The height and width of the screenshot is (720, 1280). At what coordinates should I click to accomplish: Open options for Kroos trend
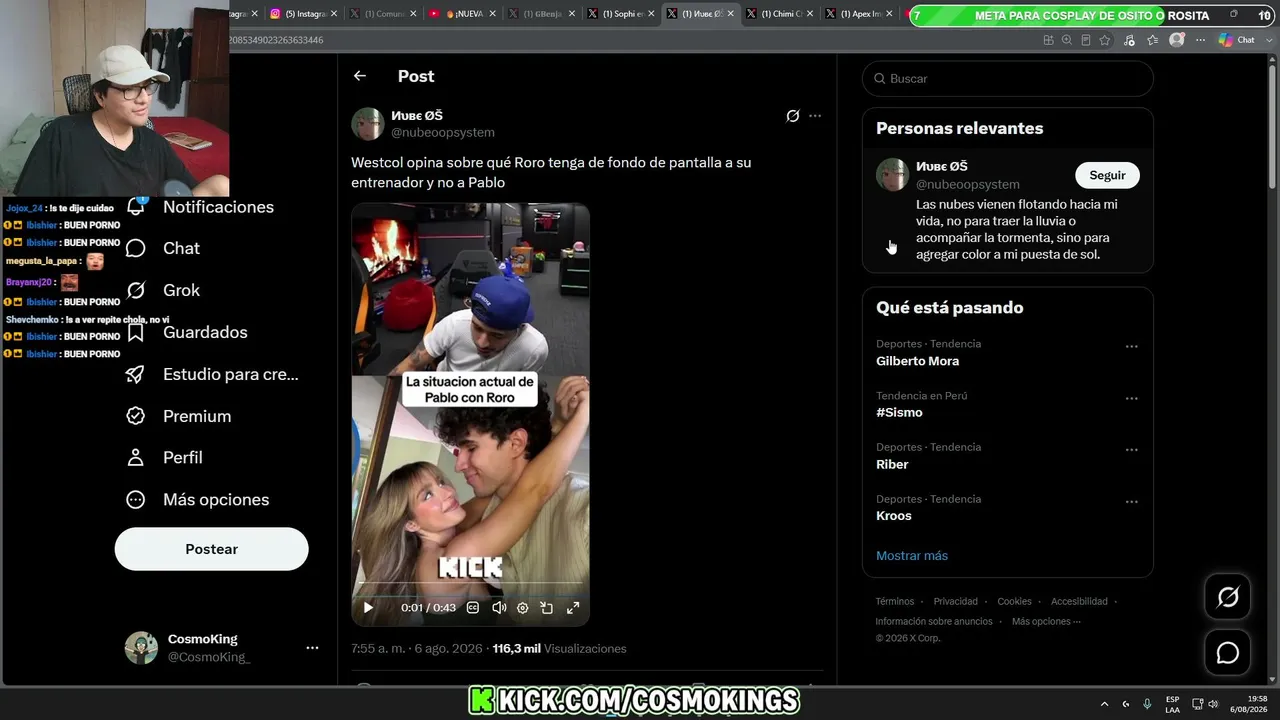point(1132,502)
